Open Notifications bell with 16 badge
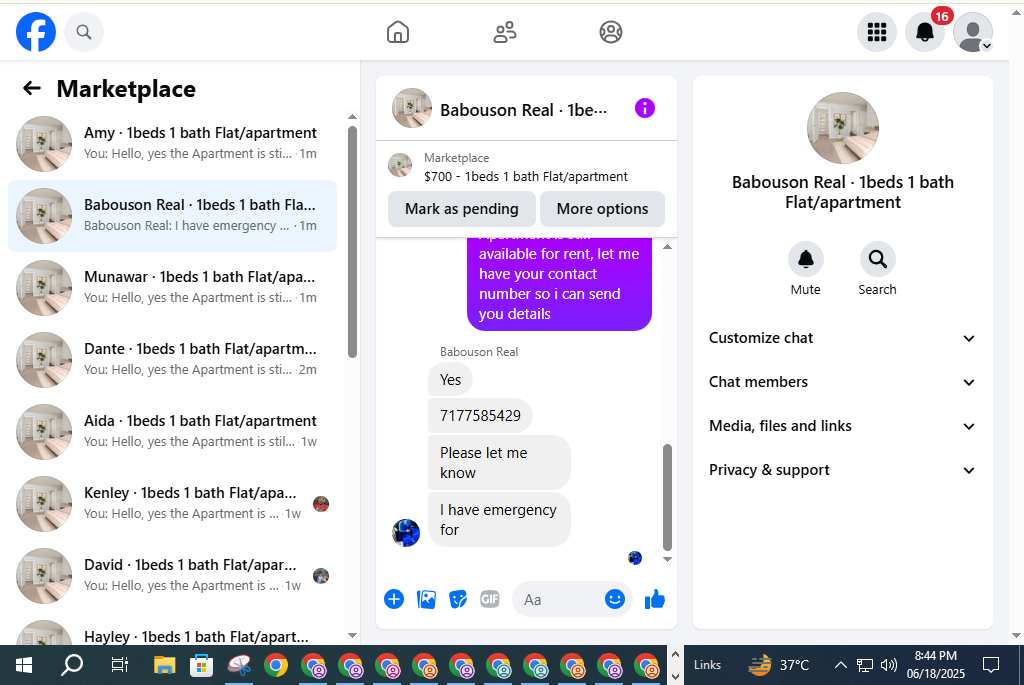Screen dimensions: 1024x685 [x=925, y=32]
